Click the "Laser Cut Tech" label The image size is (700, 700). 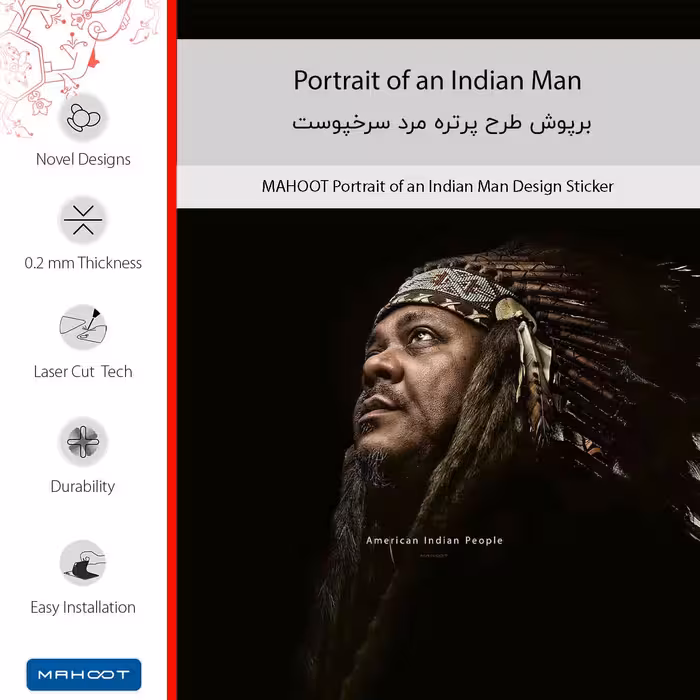click(83, 371)
